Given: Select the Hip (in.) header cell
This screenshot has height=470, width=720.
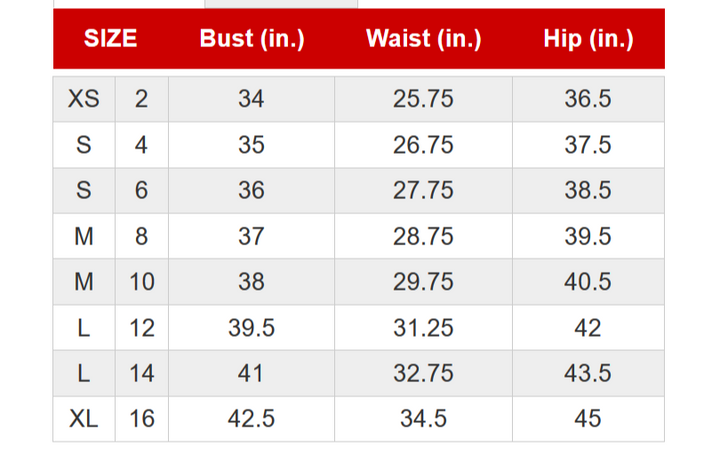Looking at the screenshot, I should coord(588,39).
